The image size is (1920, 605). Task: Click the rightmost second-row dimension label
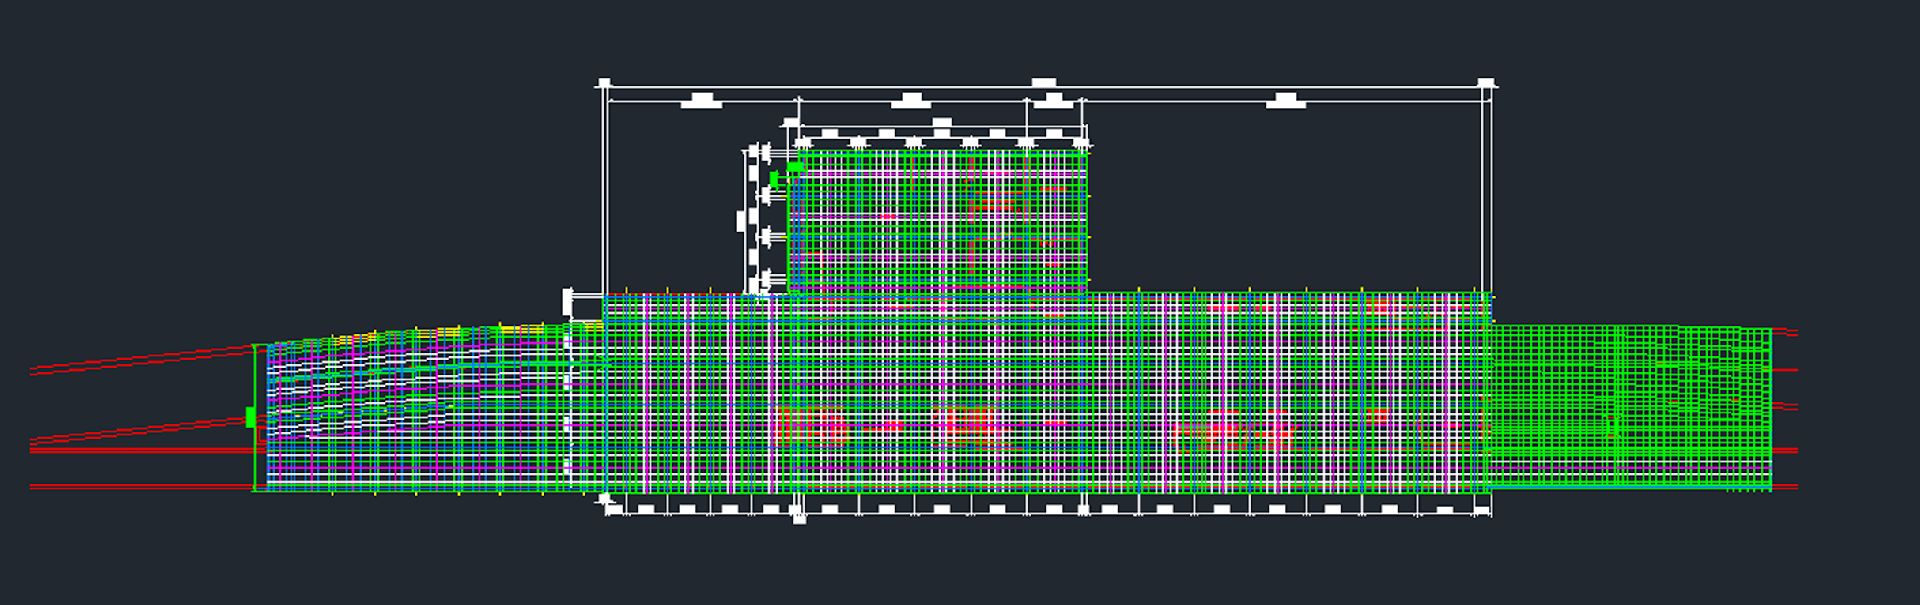point(1285,99)
